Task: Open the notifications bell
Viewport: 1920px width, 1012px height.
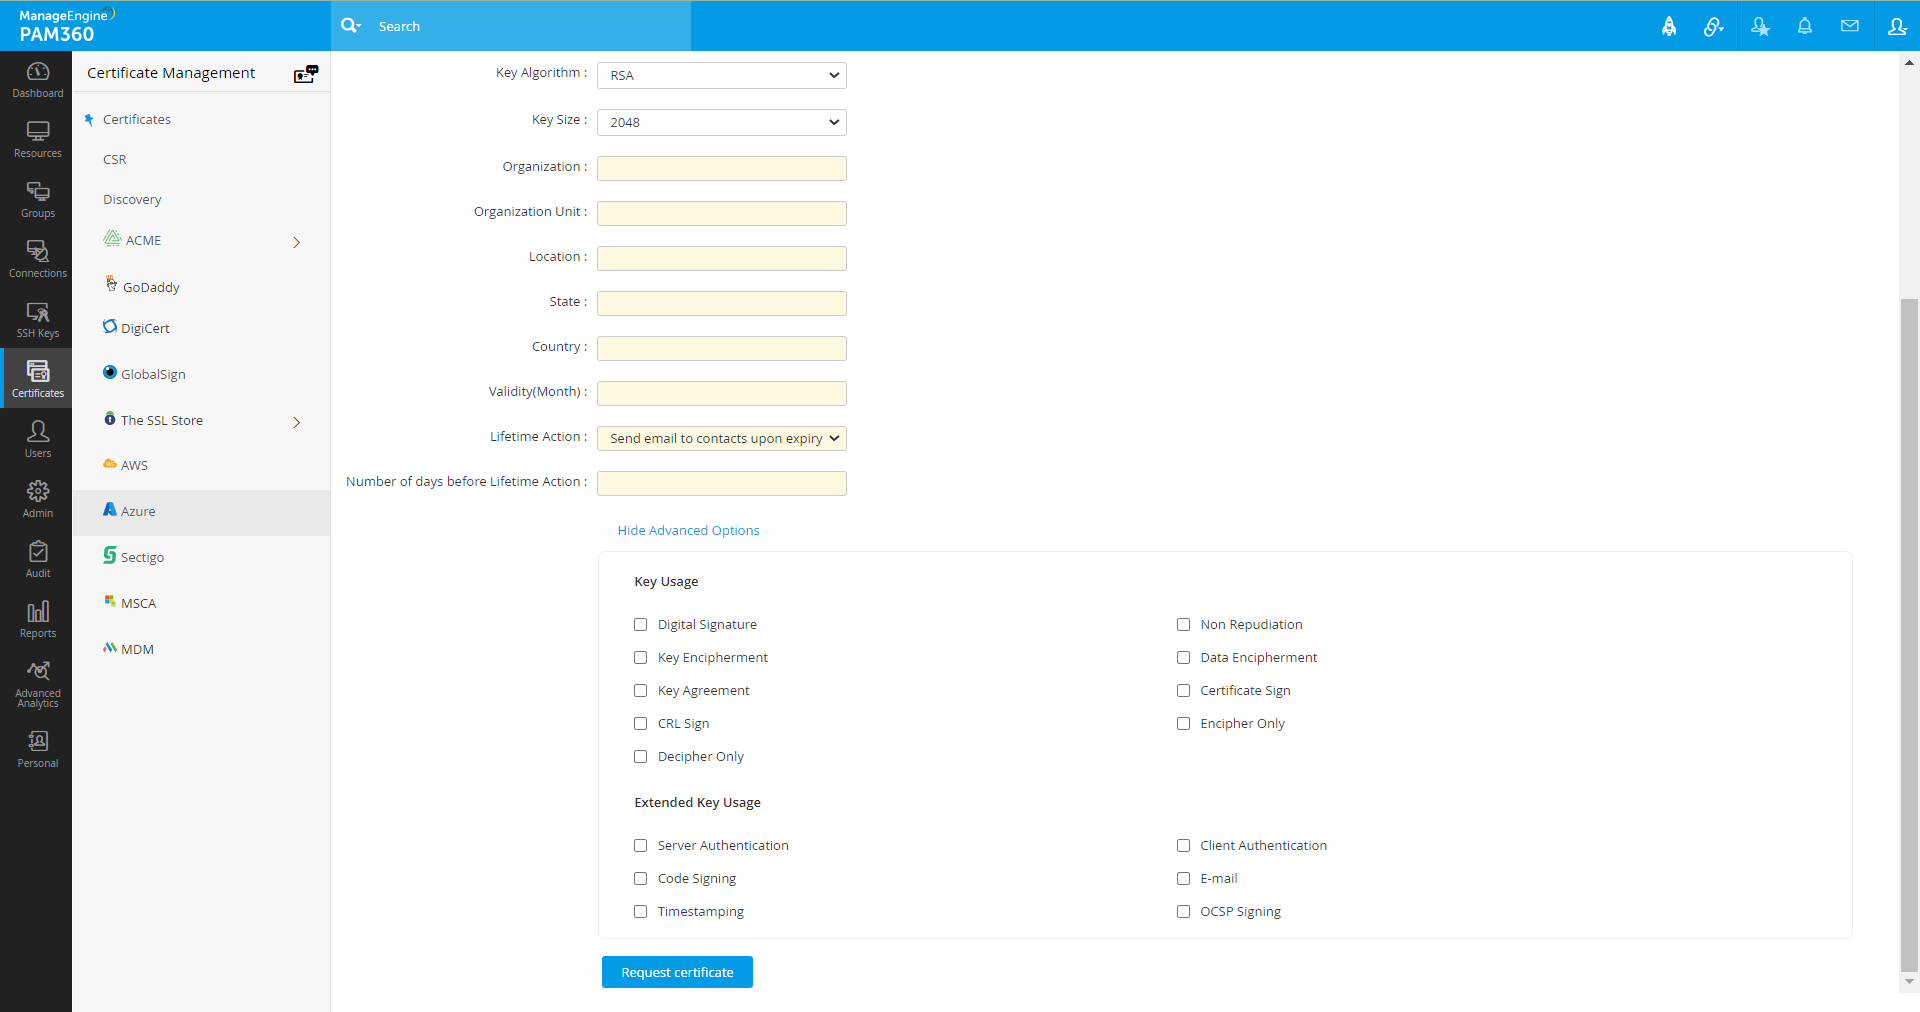Action: click(x=1805, y=27)
